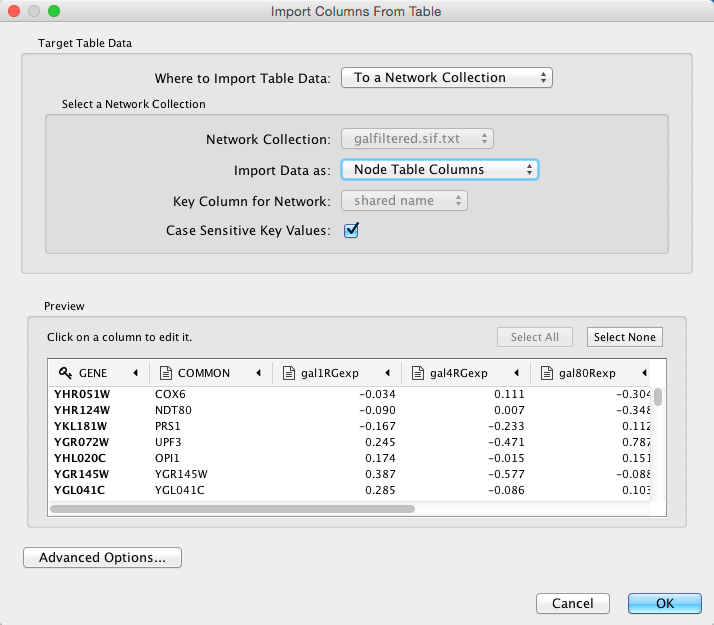Cancel the import dialog

(x=572, y=603)
